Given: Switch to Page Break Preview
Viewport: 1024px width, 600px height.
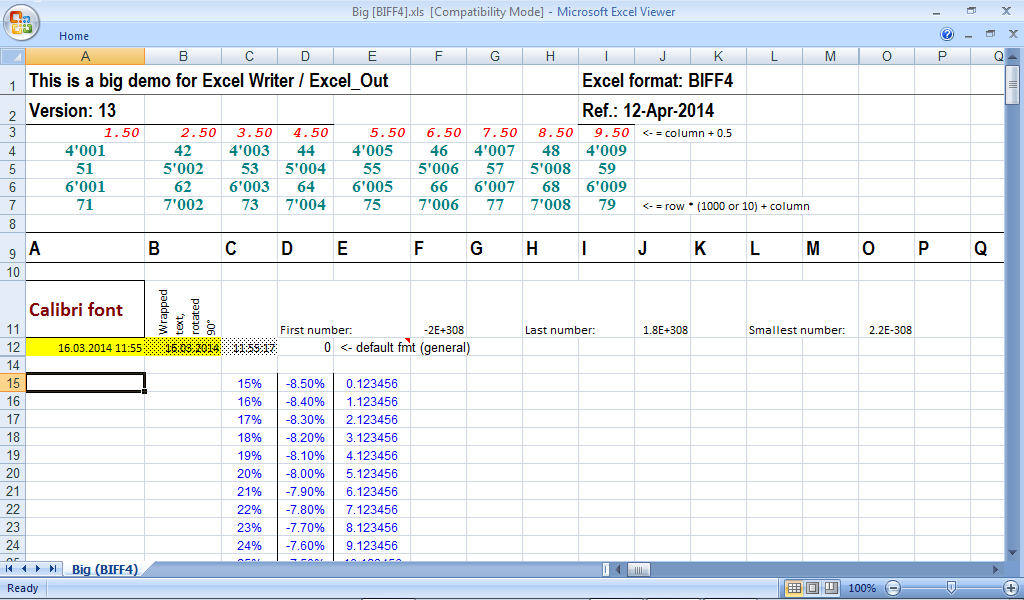Looking at the screenshot, I should point(830,588).
